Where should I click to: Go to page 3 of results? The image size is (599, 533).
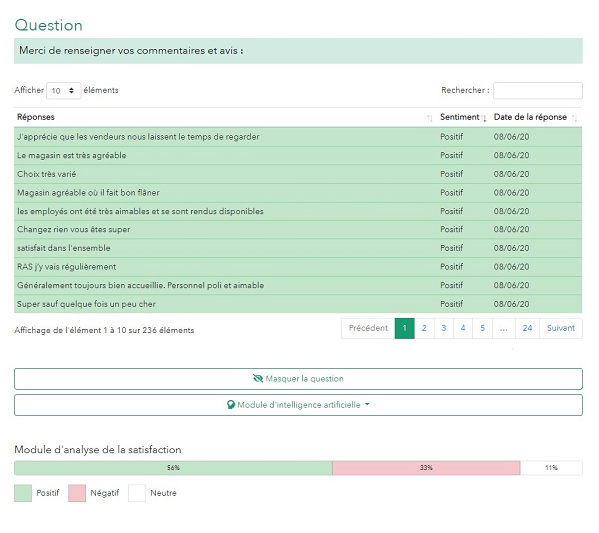[x=444, y=328]
